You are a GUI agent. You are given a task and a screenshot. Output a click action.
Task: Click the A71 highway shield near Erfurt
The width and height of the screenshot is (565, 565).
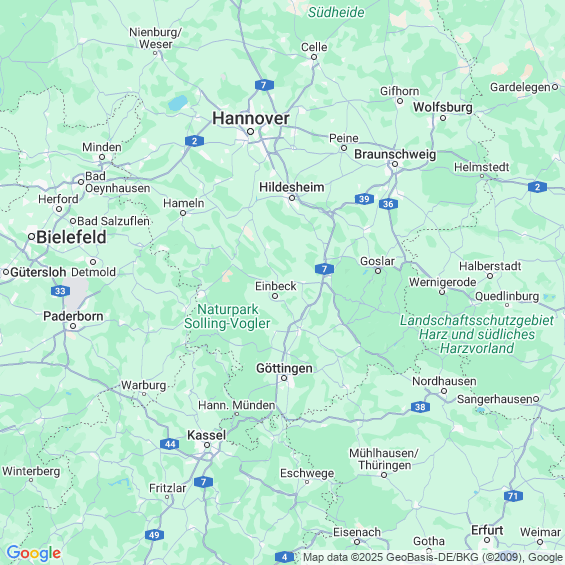click(x=513, y=496)
